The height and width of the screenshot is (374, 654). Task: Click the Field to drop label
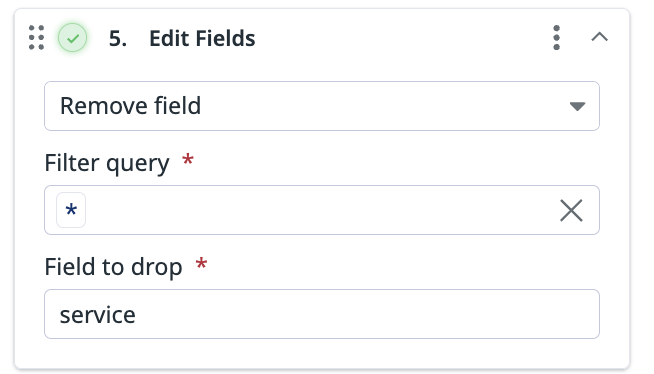[113, 267]
